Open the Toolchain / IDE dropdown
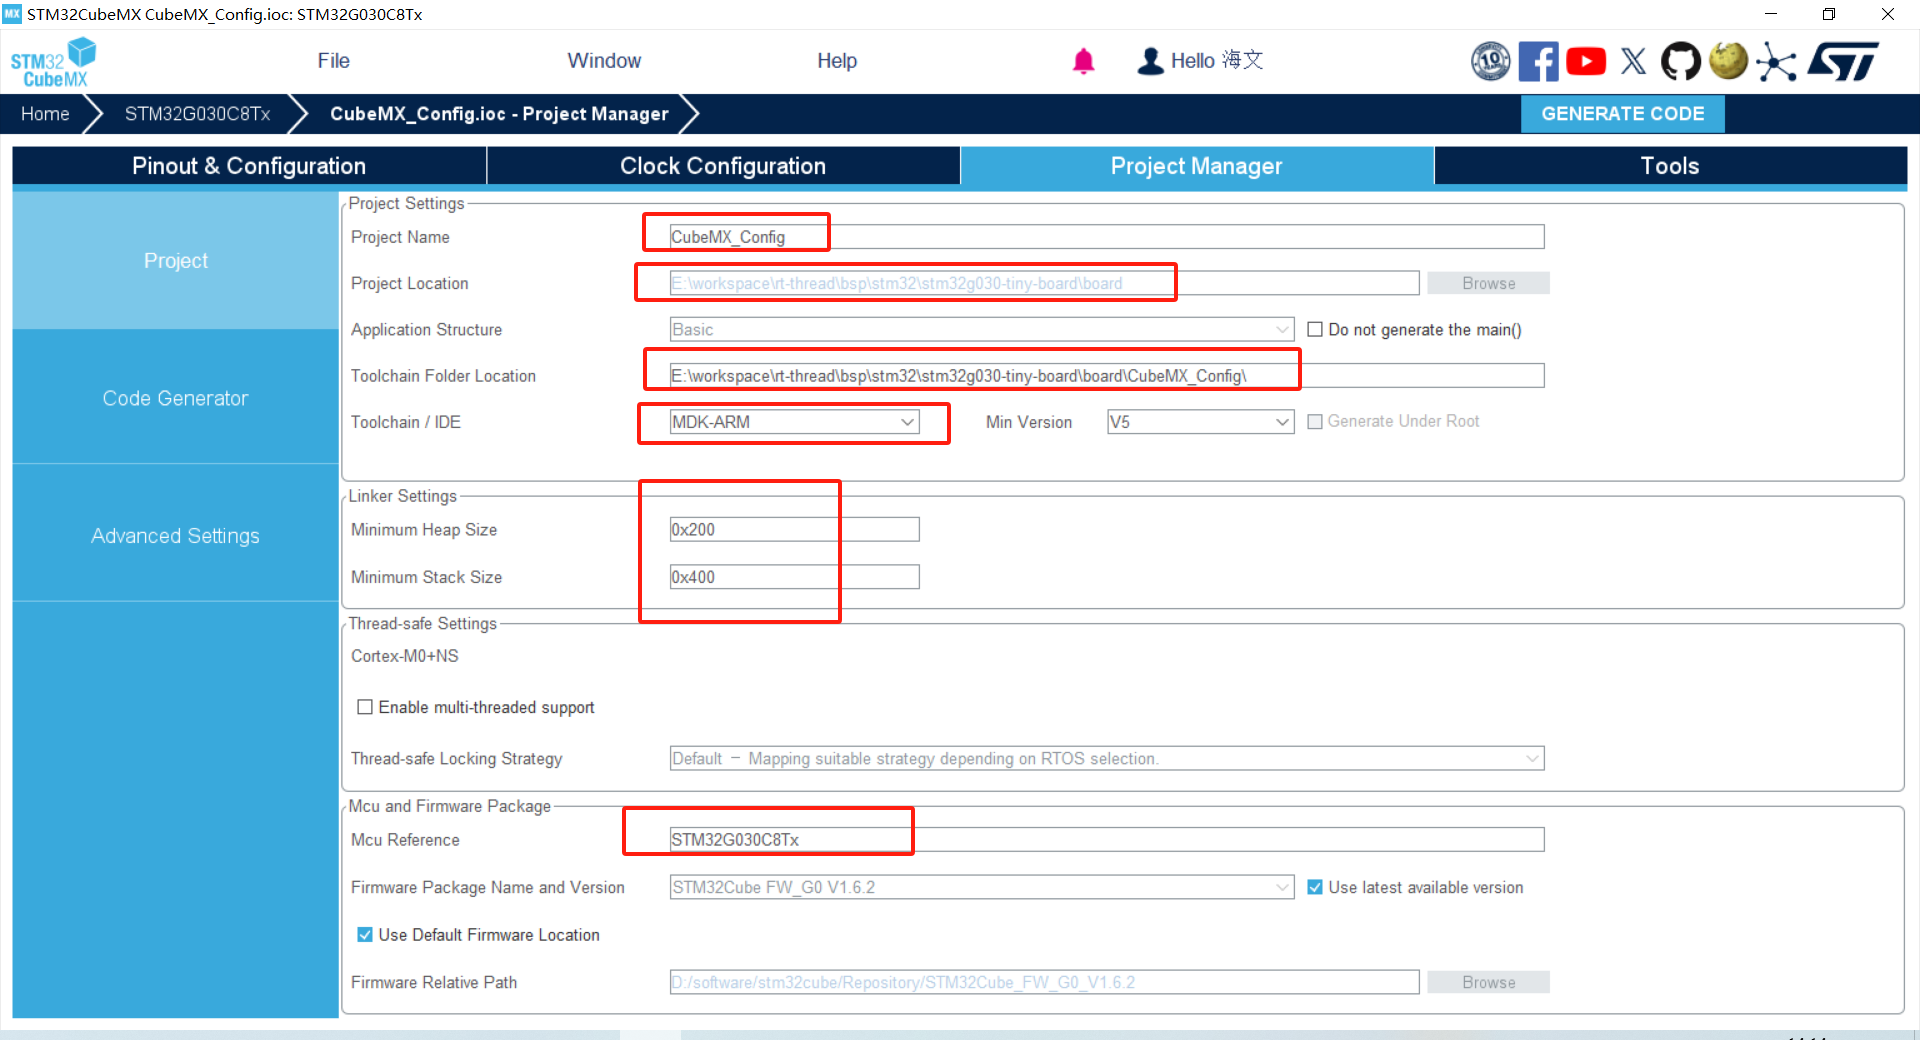The width and height of the screenshot is (1920, 1040). 794,422
